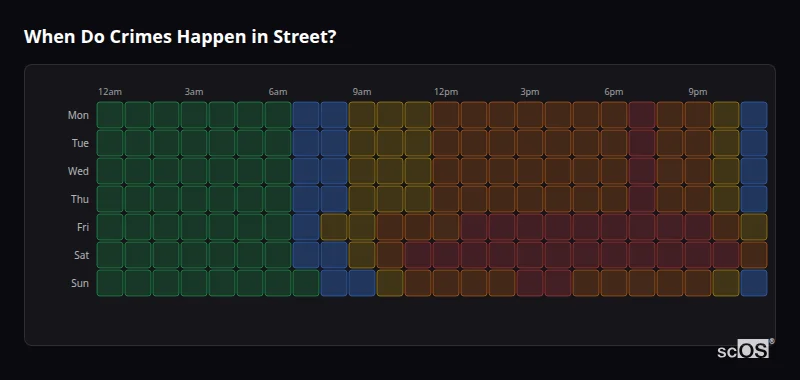The height and width of the screenshot is (380, 800).
Task: Select the Thursday 6pm orange cell
Action: pos(614,199)
